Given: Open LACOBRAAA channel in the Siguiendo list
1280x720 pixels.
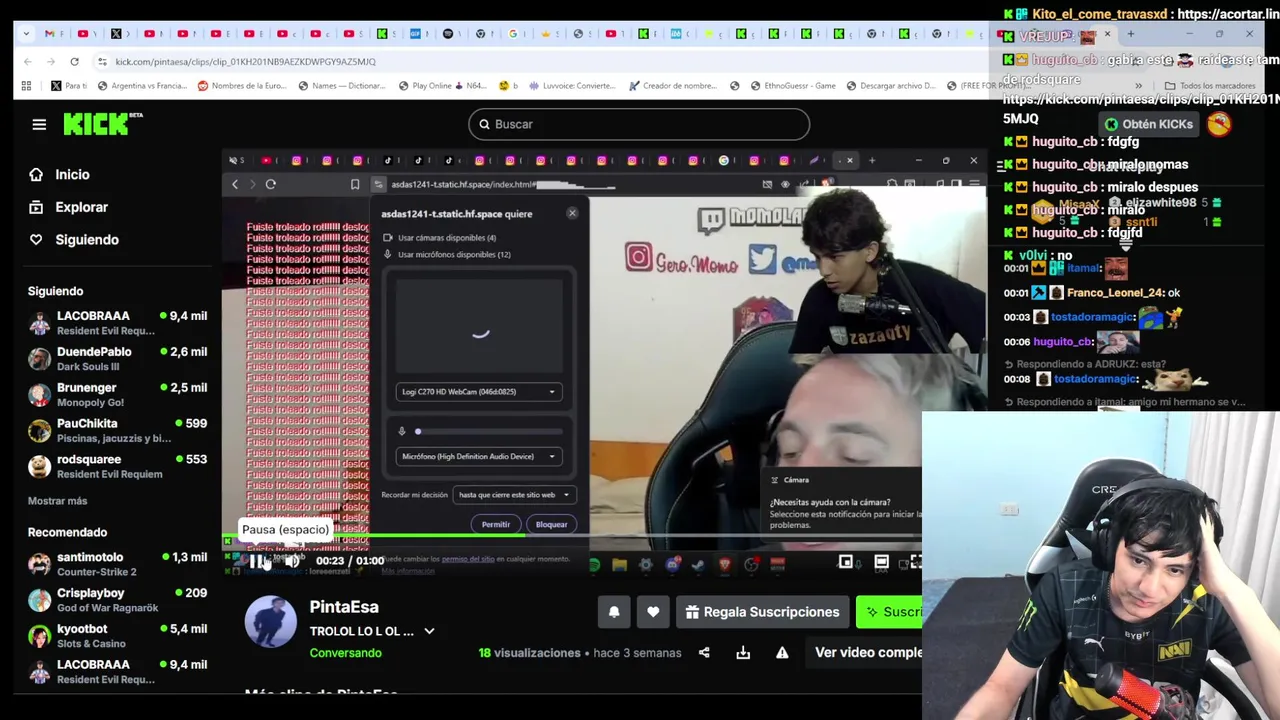Looking at the screenshot, I should [x=118, y=323].
